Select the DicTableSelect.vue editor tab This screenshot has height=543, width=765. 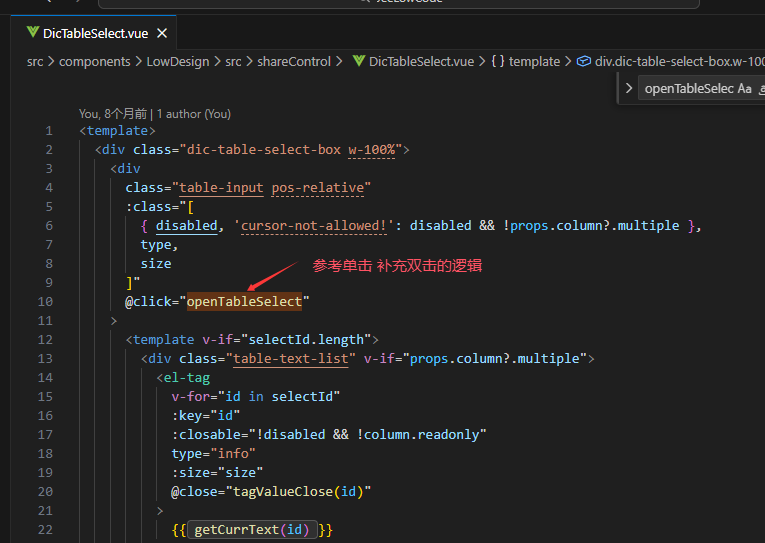pyautogui.click(x=95, y=33)
